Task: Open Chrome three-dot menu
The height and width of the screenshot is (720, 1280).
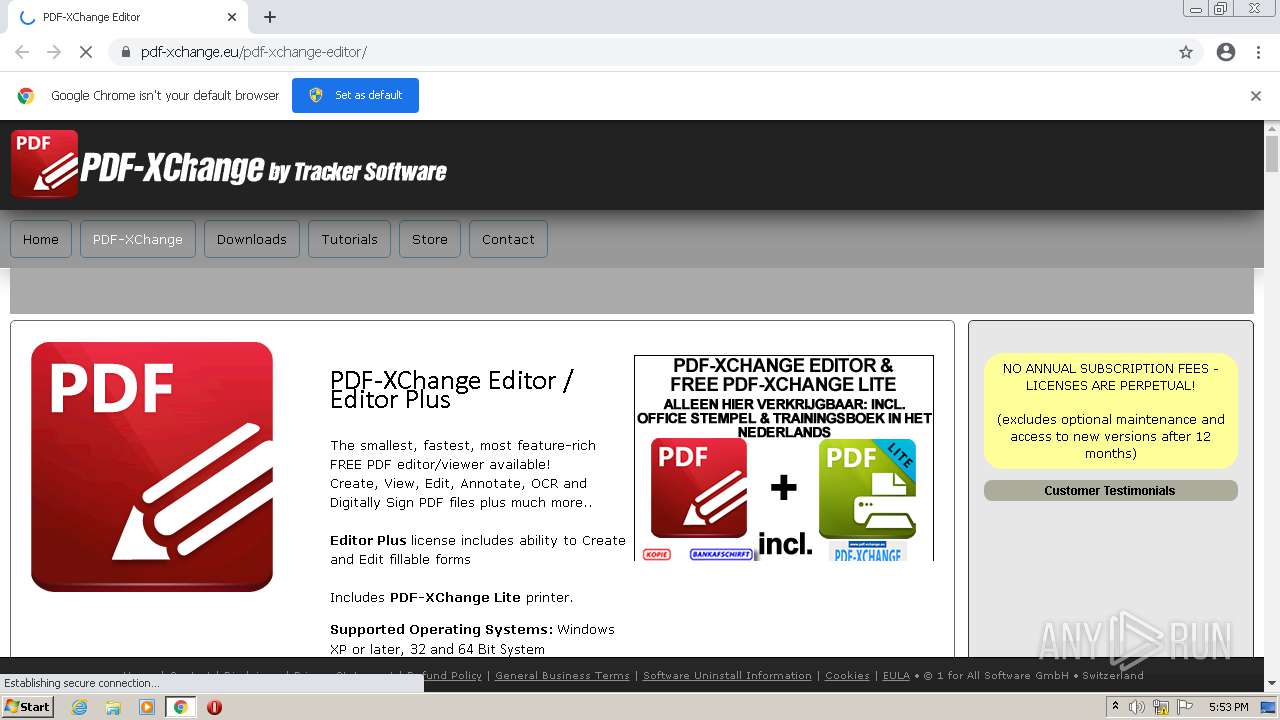Action: tap(1258, 52)
